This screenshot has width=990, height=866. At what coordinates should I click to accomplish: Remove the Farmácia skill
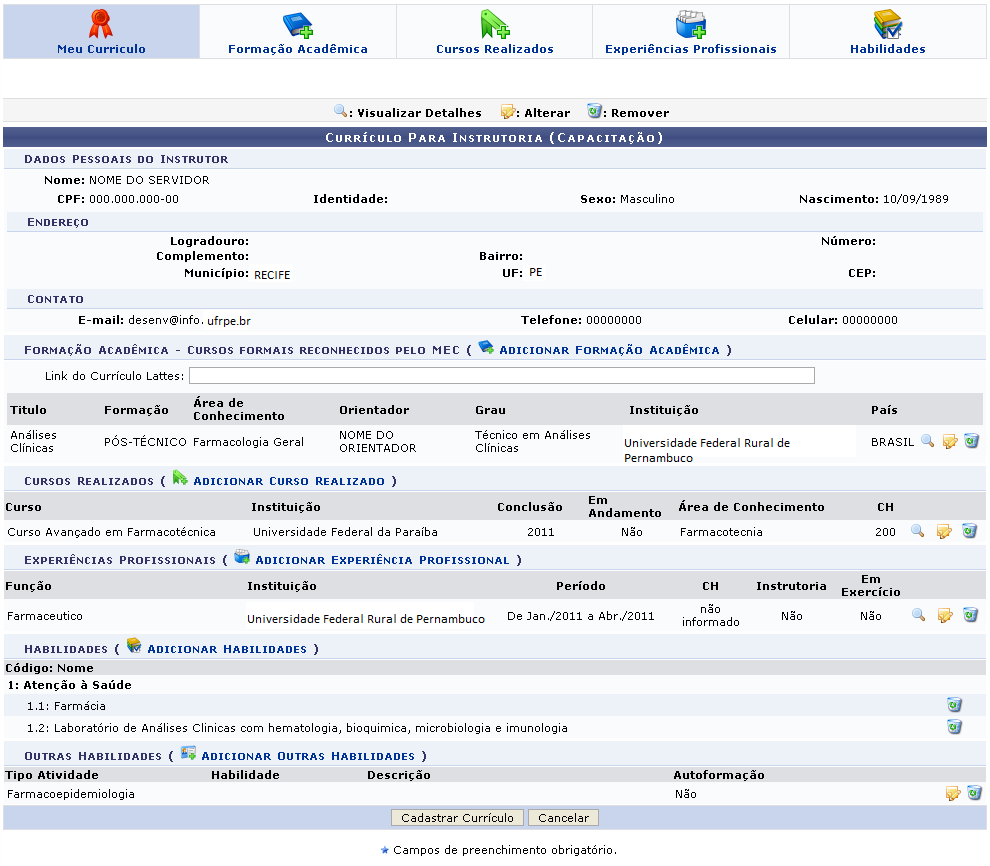click(954, 705)
